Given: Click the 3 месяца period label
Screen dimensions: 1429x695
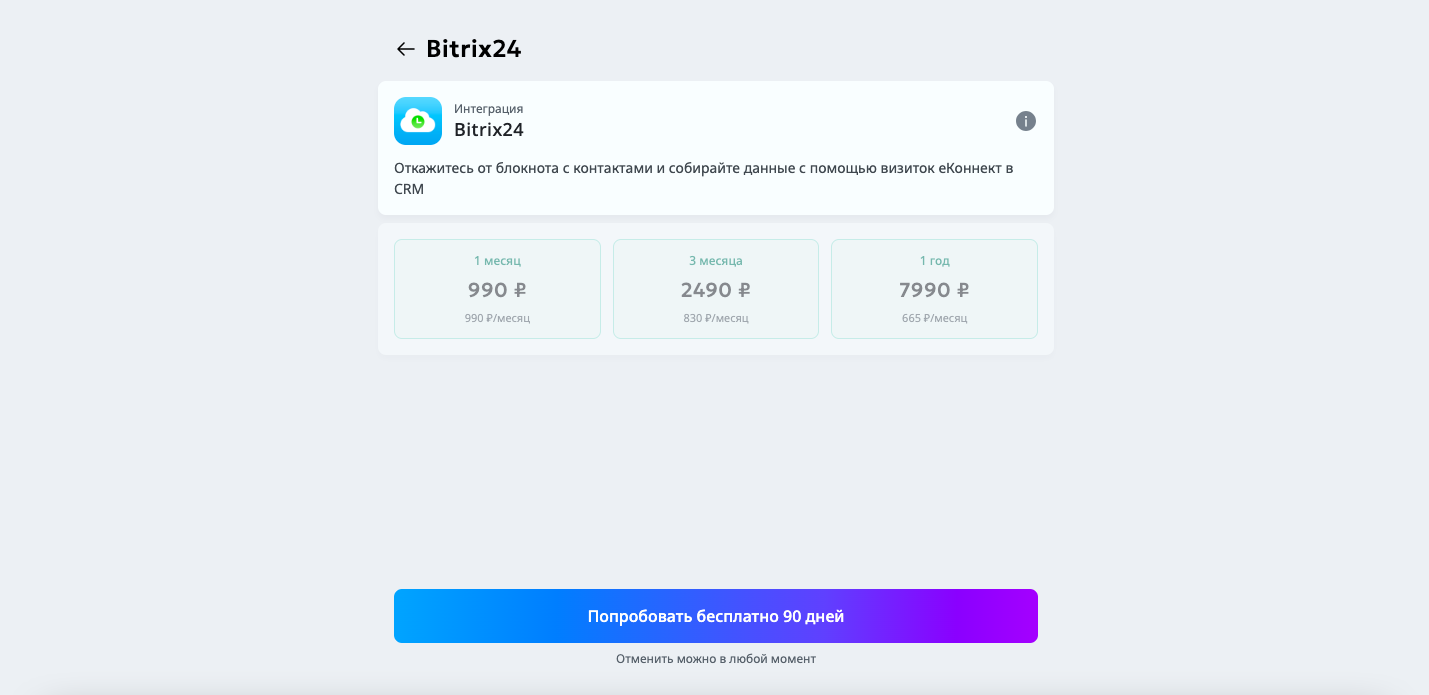Looking at the screenshot, I should click(x=716, y=260).
